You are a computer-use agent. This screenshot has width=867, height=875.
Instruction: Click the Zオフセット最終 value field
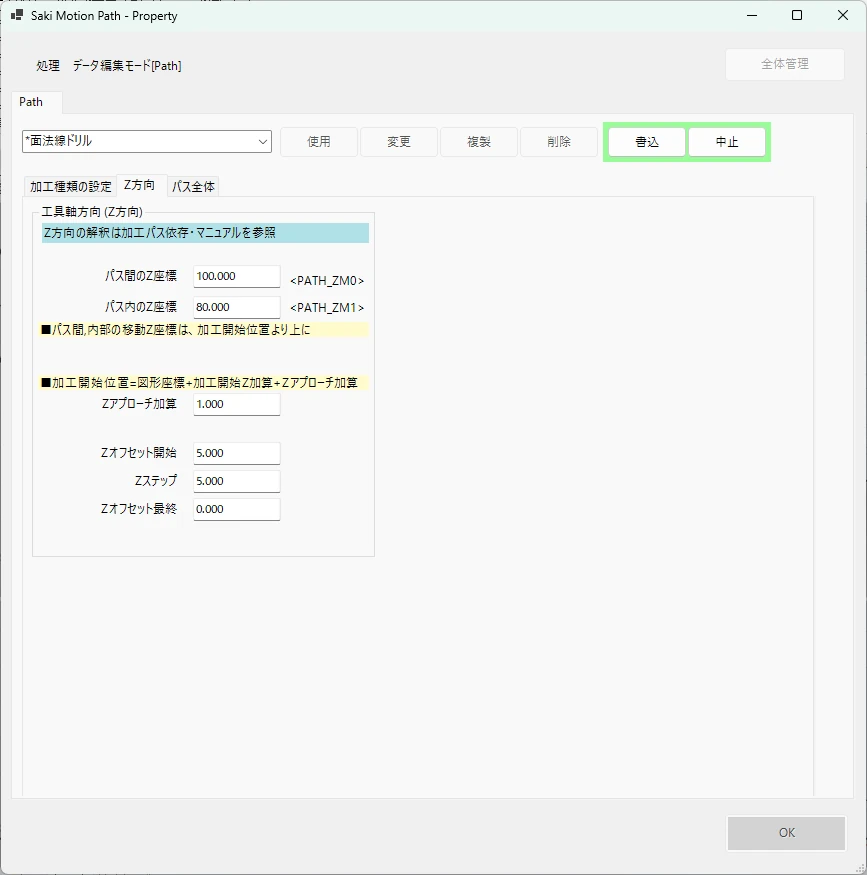click(237, 509)
